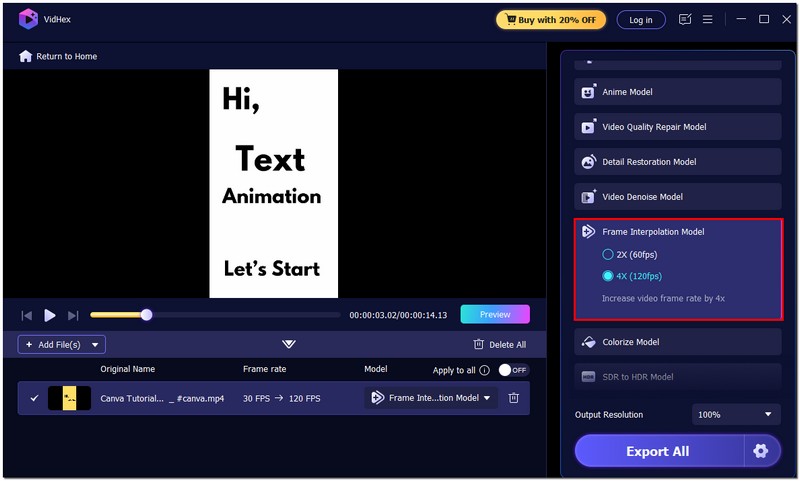Click the Return to Home icon
The image size is (800, 481).
coord(25,56)
